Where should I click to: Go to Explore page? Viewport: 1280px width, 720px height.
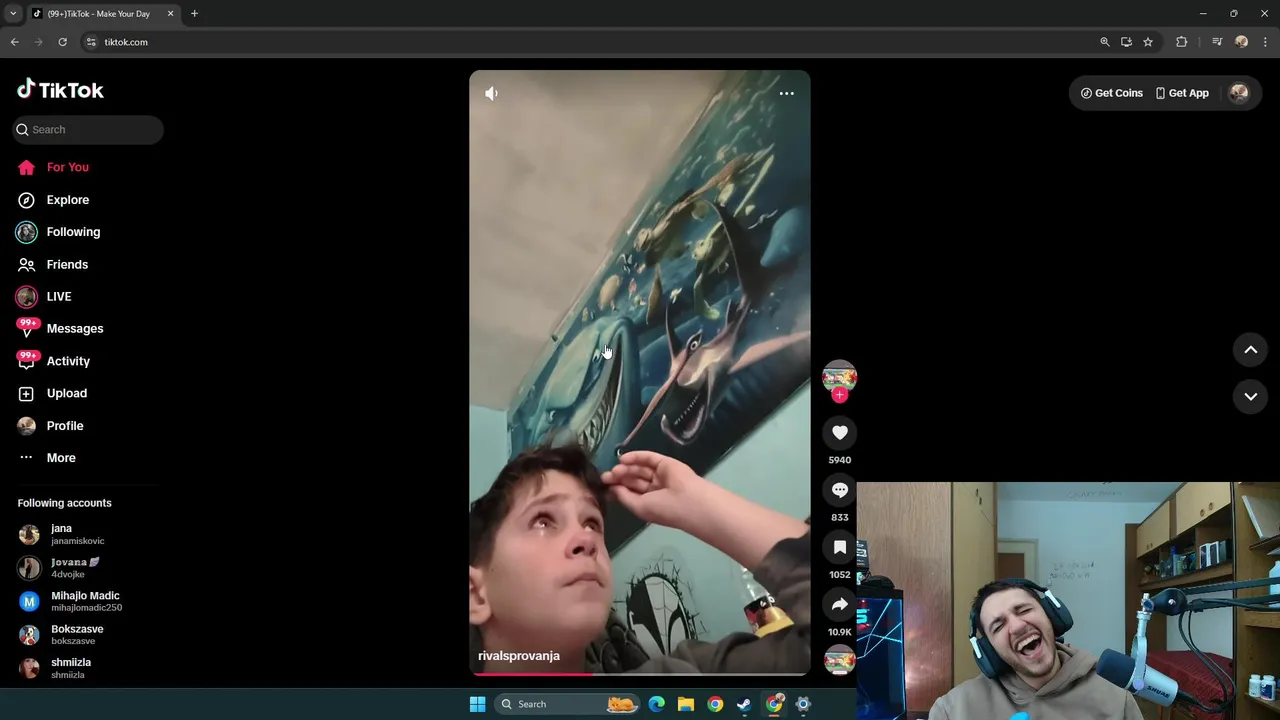point(67,200)
